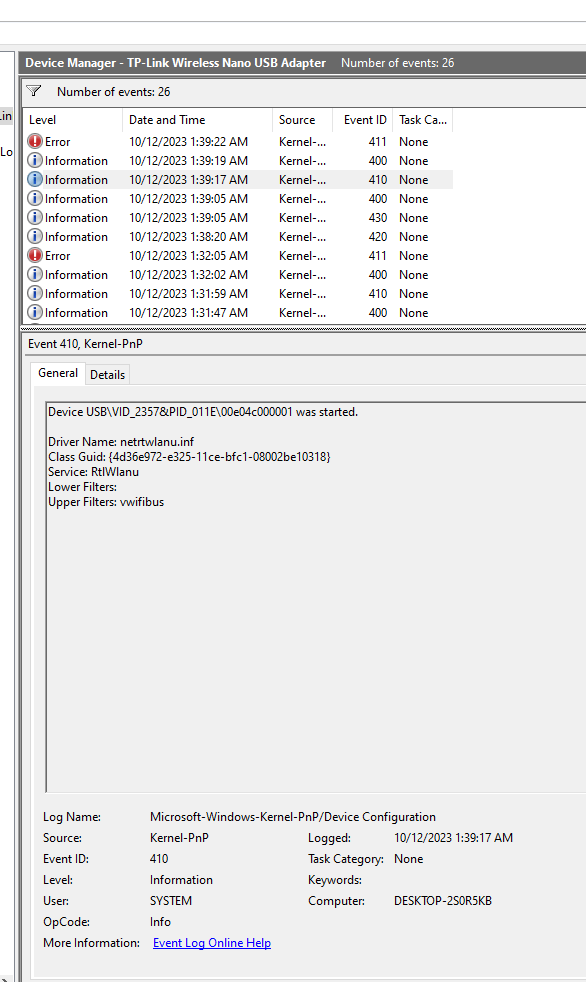
Task: Click the 'Driver Name: netrtwlanu.inf' line
Action: click(121, 442)
